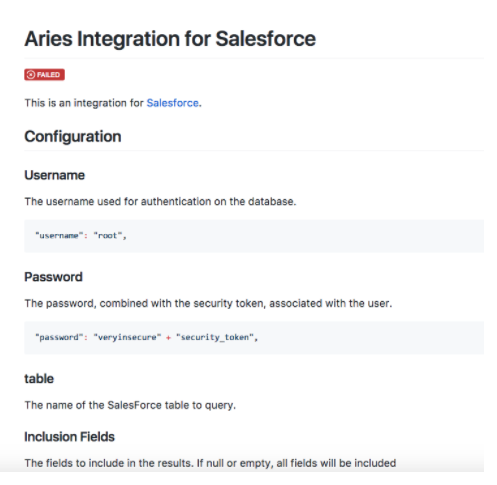
Task: Click 'The password, combined with the security token' sentence
Action: pyautogui.click(x=208, y=303)
